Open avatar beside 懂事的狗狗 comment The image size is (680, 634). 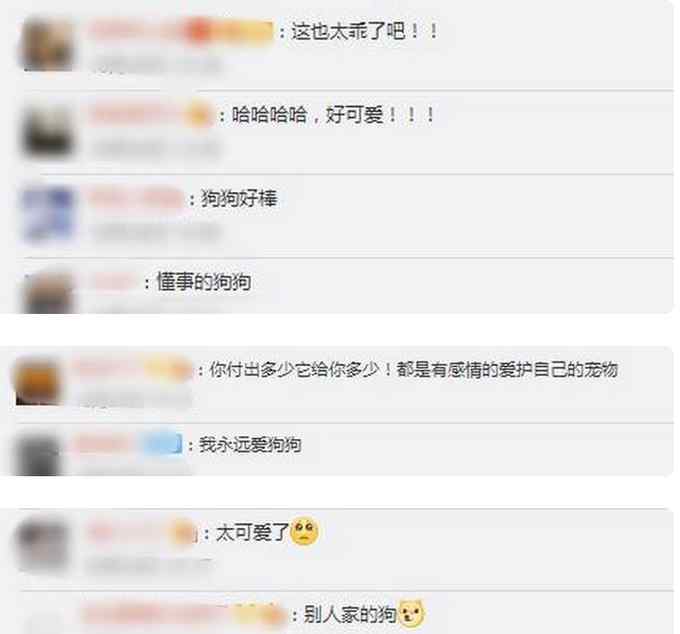[49, 291]
